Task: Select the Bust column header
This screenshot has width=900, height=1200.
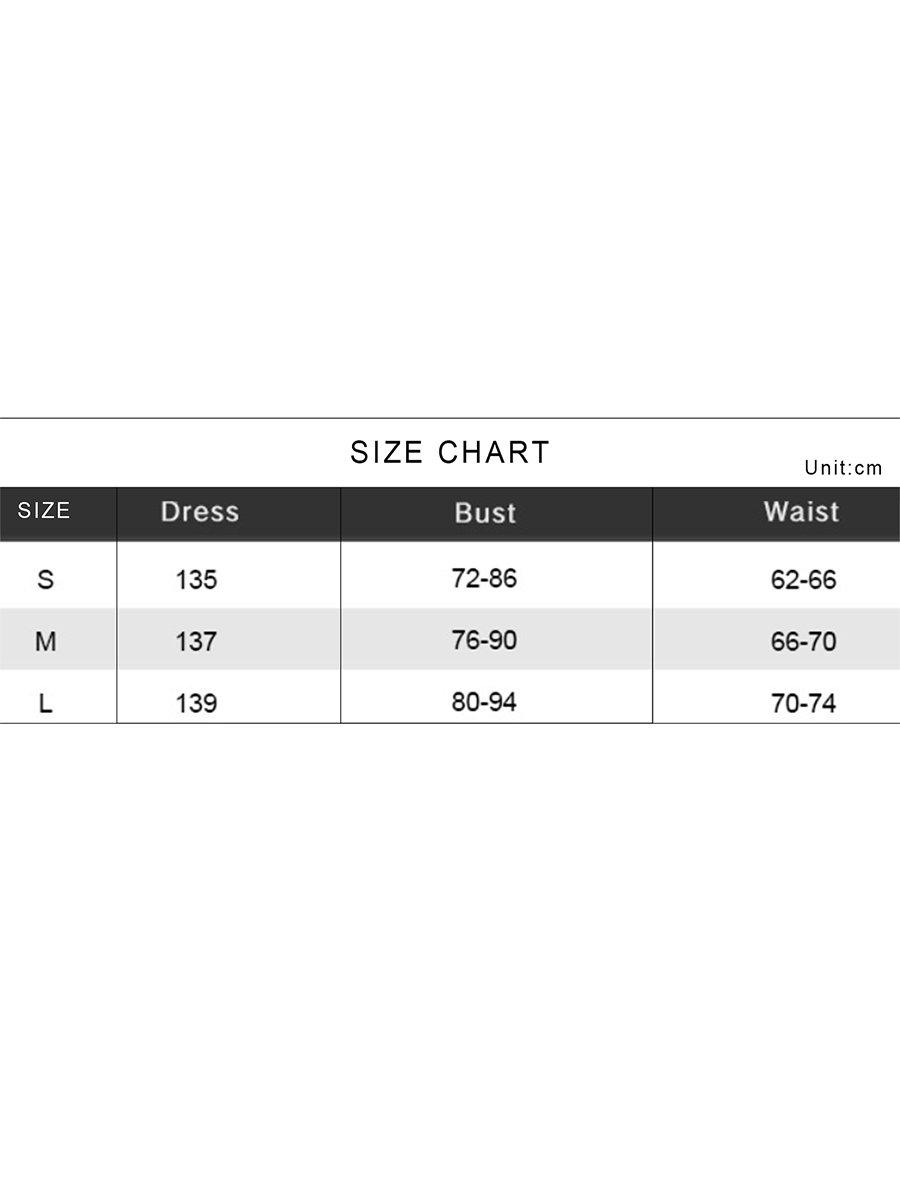Action: pos(485,513)
